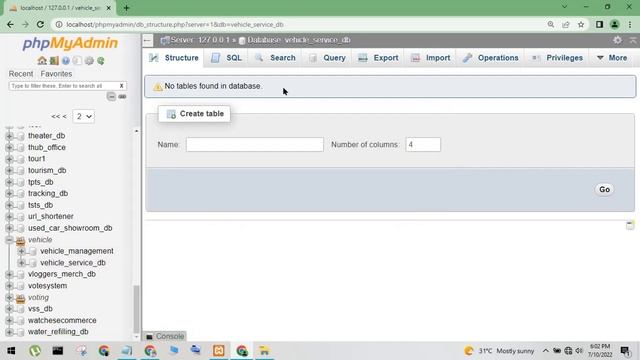Click the navigation panel scrollbar thumb
Viewport: 640px width, 360px height.
click(136, 309)
